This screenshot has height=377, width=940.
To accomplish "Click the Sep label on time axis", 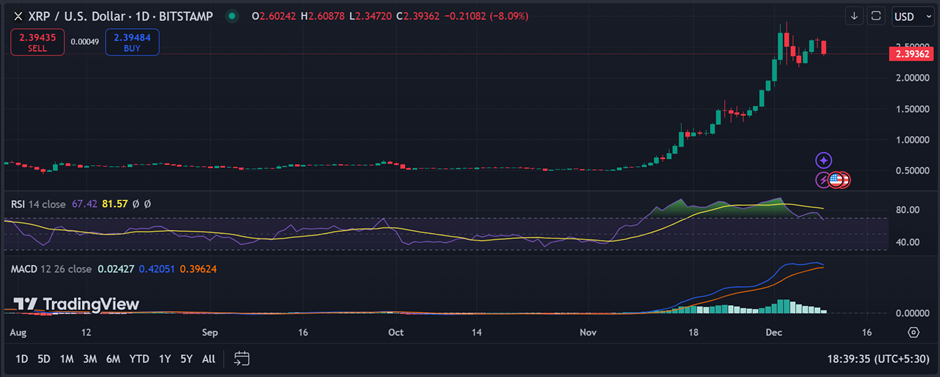I will coord(210,332).
